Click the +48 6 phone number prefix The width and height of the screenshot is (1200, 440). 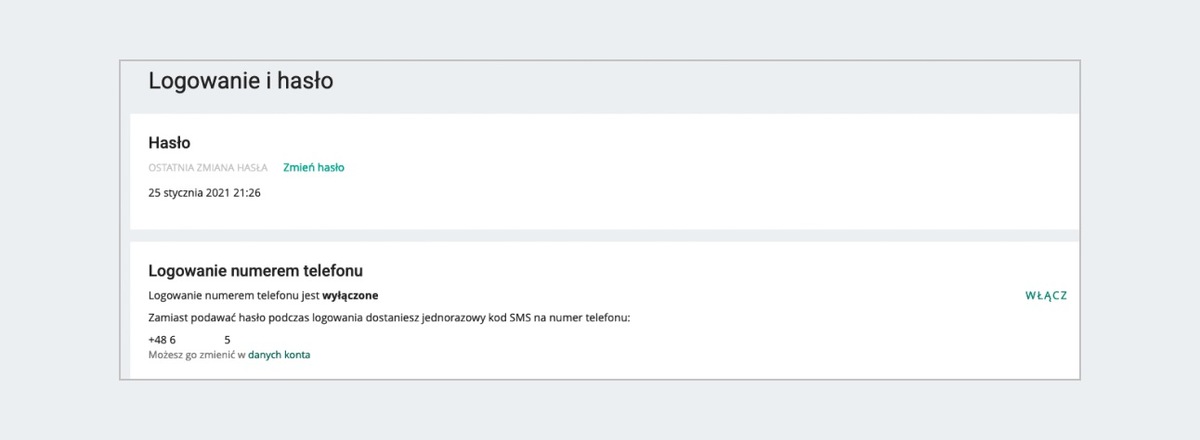point(162,340)
